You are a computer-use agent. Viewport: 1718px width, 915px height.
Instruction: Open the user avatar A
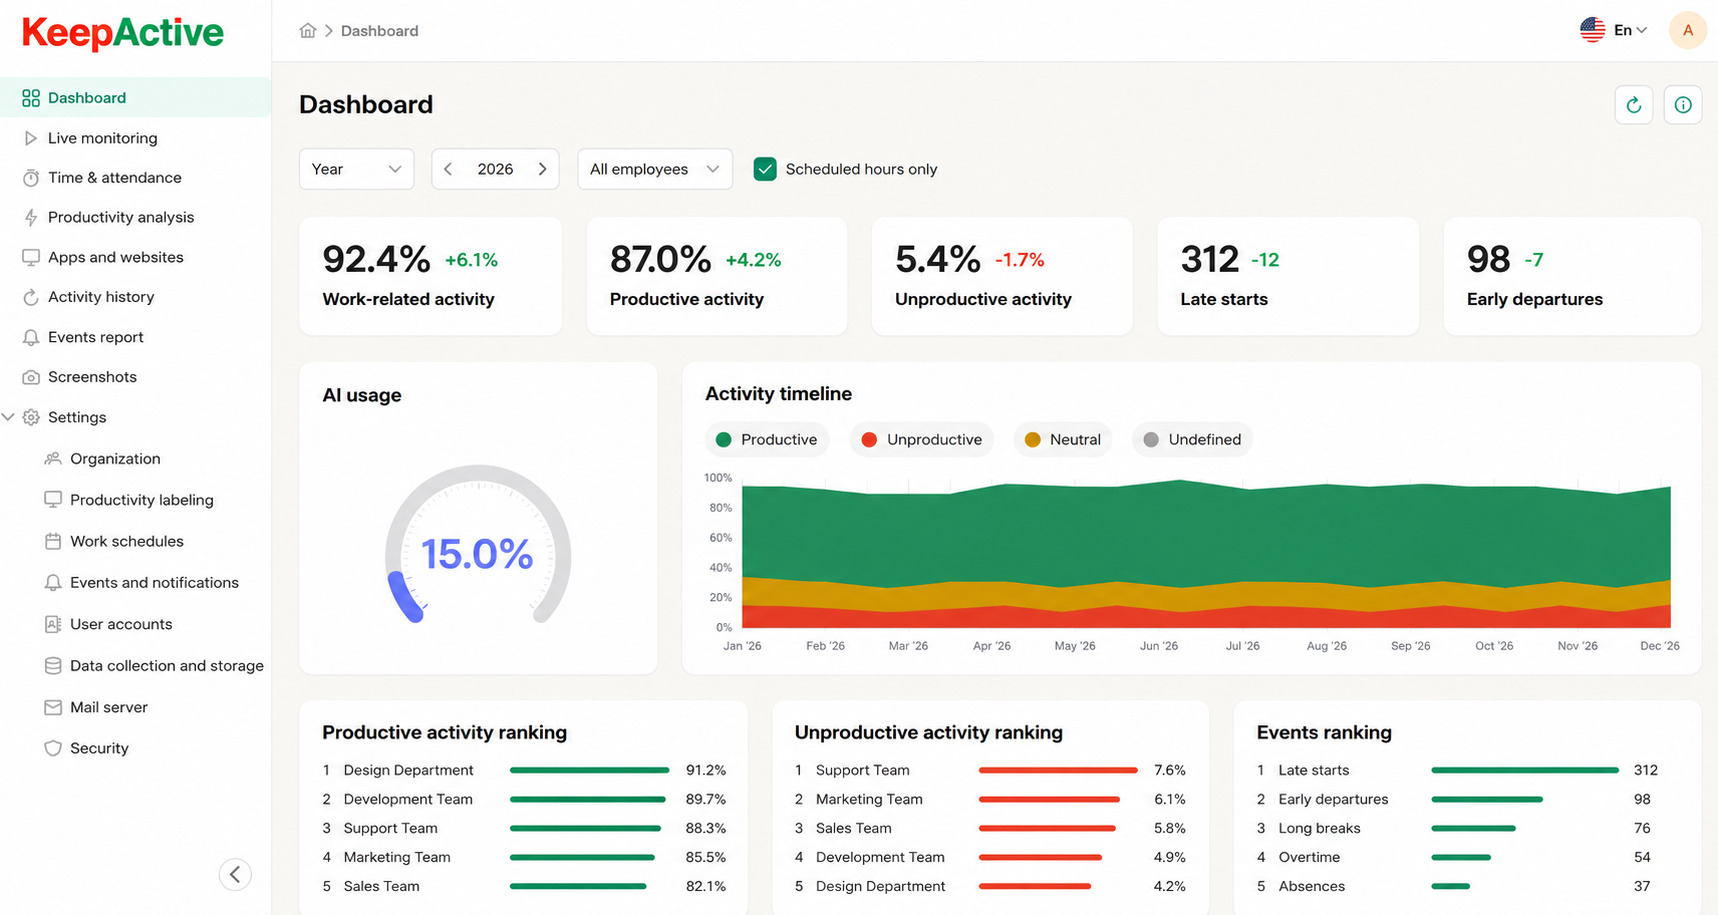point(1688,30)
